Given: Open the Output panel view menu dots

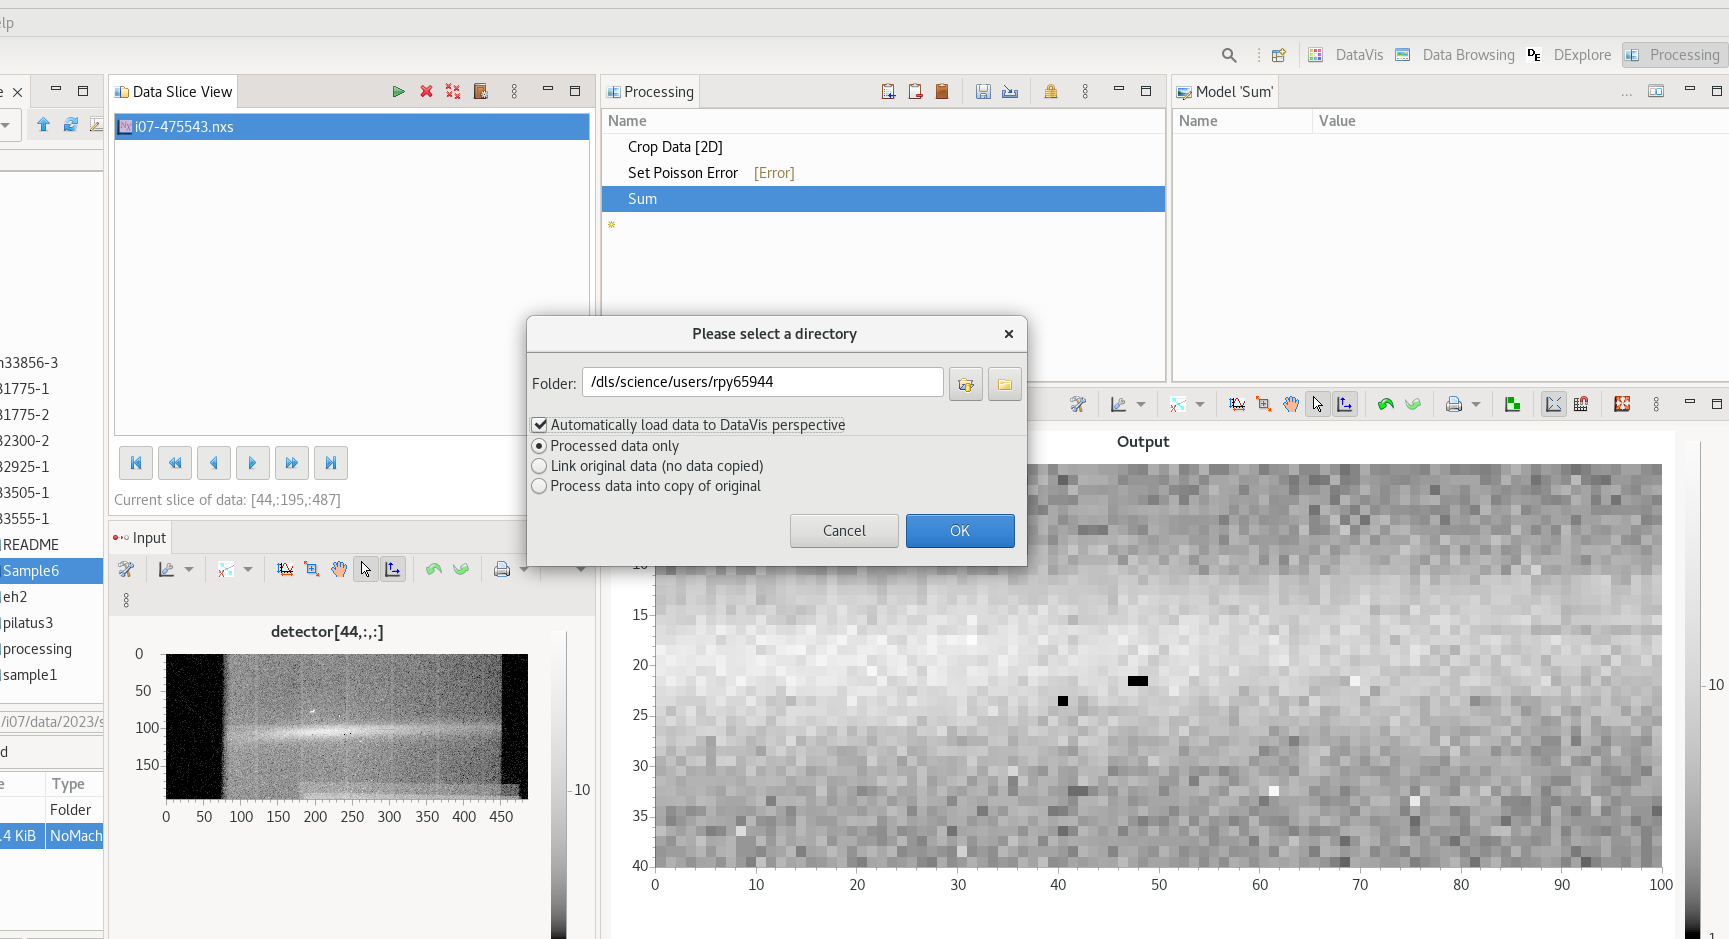Looking at the screenshot, I should click(1656, 404).
